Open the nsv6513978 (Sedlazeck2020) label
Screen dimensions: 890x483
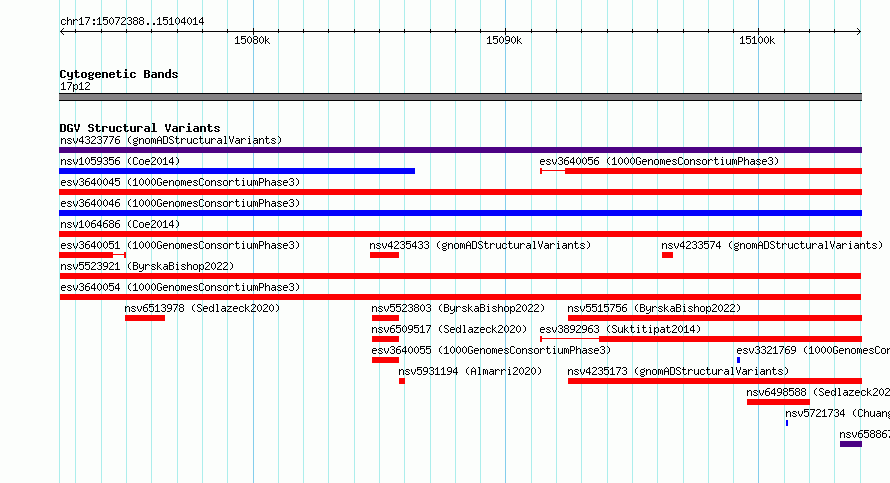(202, 308)
